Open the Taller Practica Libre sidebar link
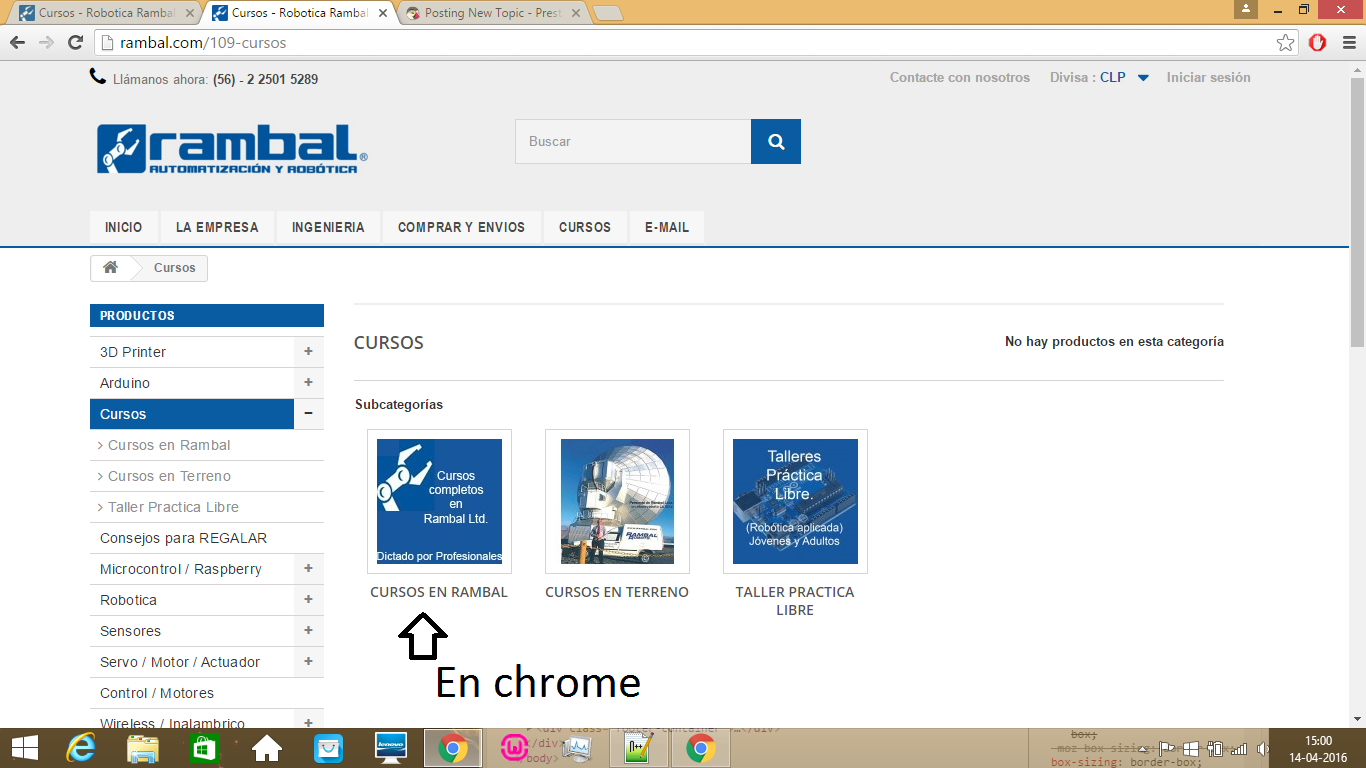Screen dimensions: 1366x768 tap(173, 507)
